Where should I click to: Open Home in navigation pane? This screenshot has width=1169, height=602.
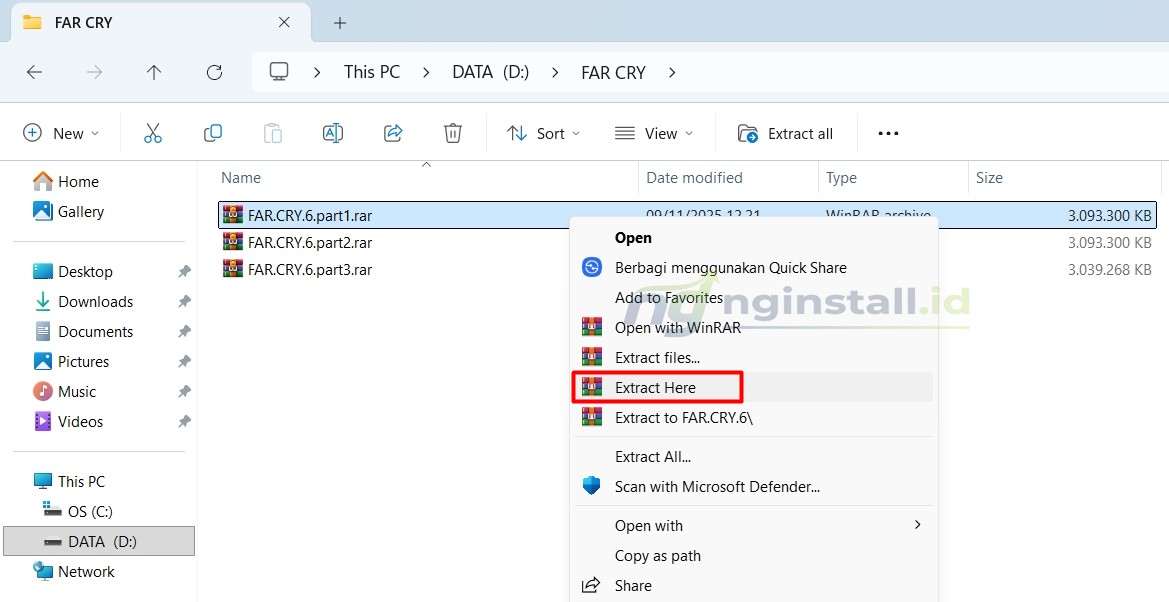[x=66, y=181]
